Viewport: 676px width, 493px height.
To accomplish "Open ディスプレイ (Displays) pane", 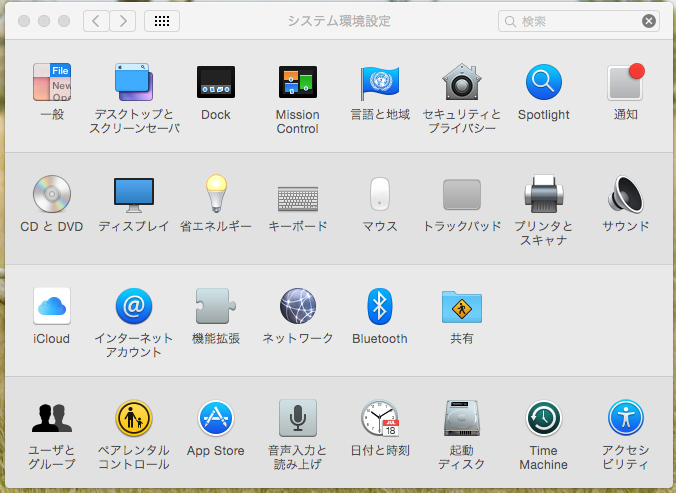I will click(134, 195).
